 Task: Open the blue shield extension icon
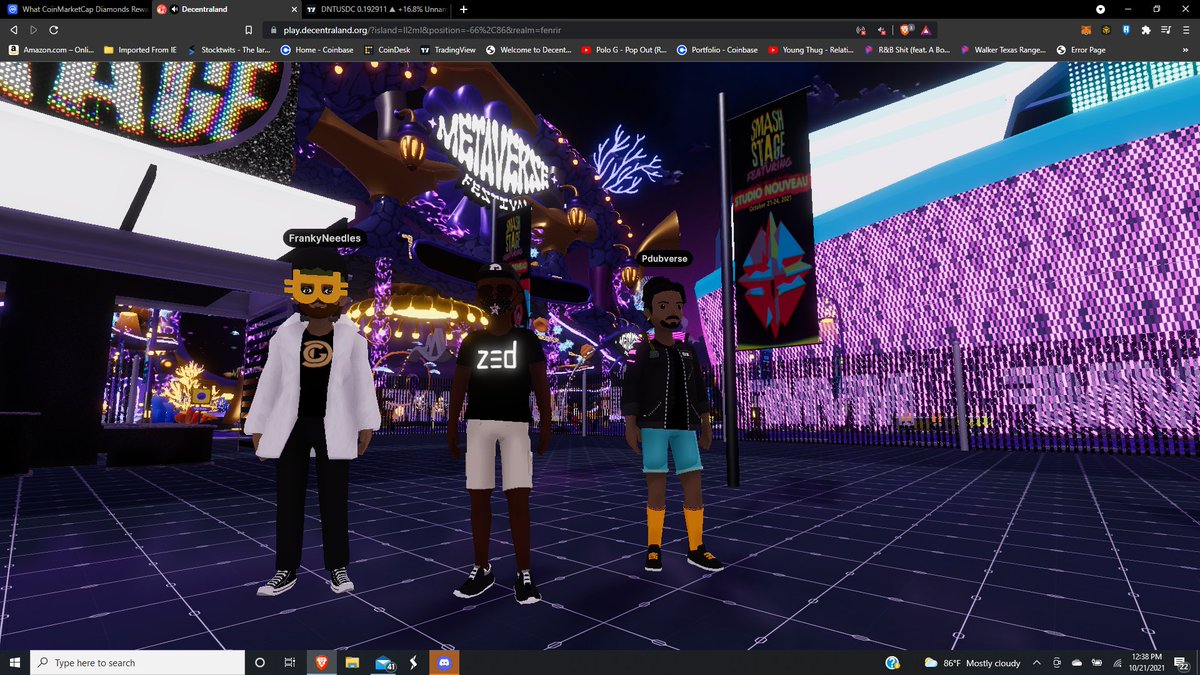(x=1126, y=30)
